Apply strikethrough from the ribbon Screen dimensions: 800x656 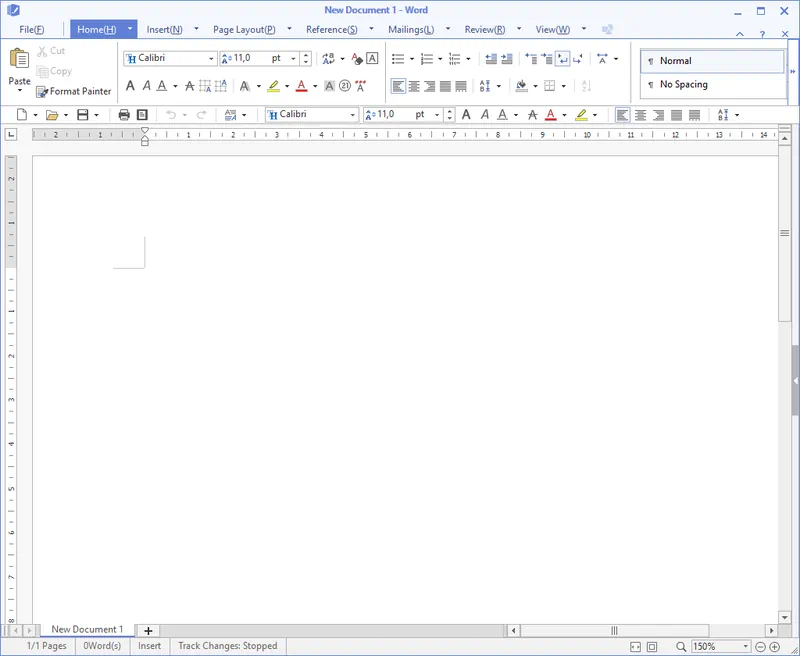pos(189,87)
